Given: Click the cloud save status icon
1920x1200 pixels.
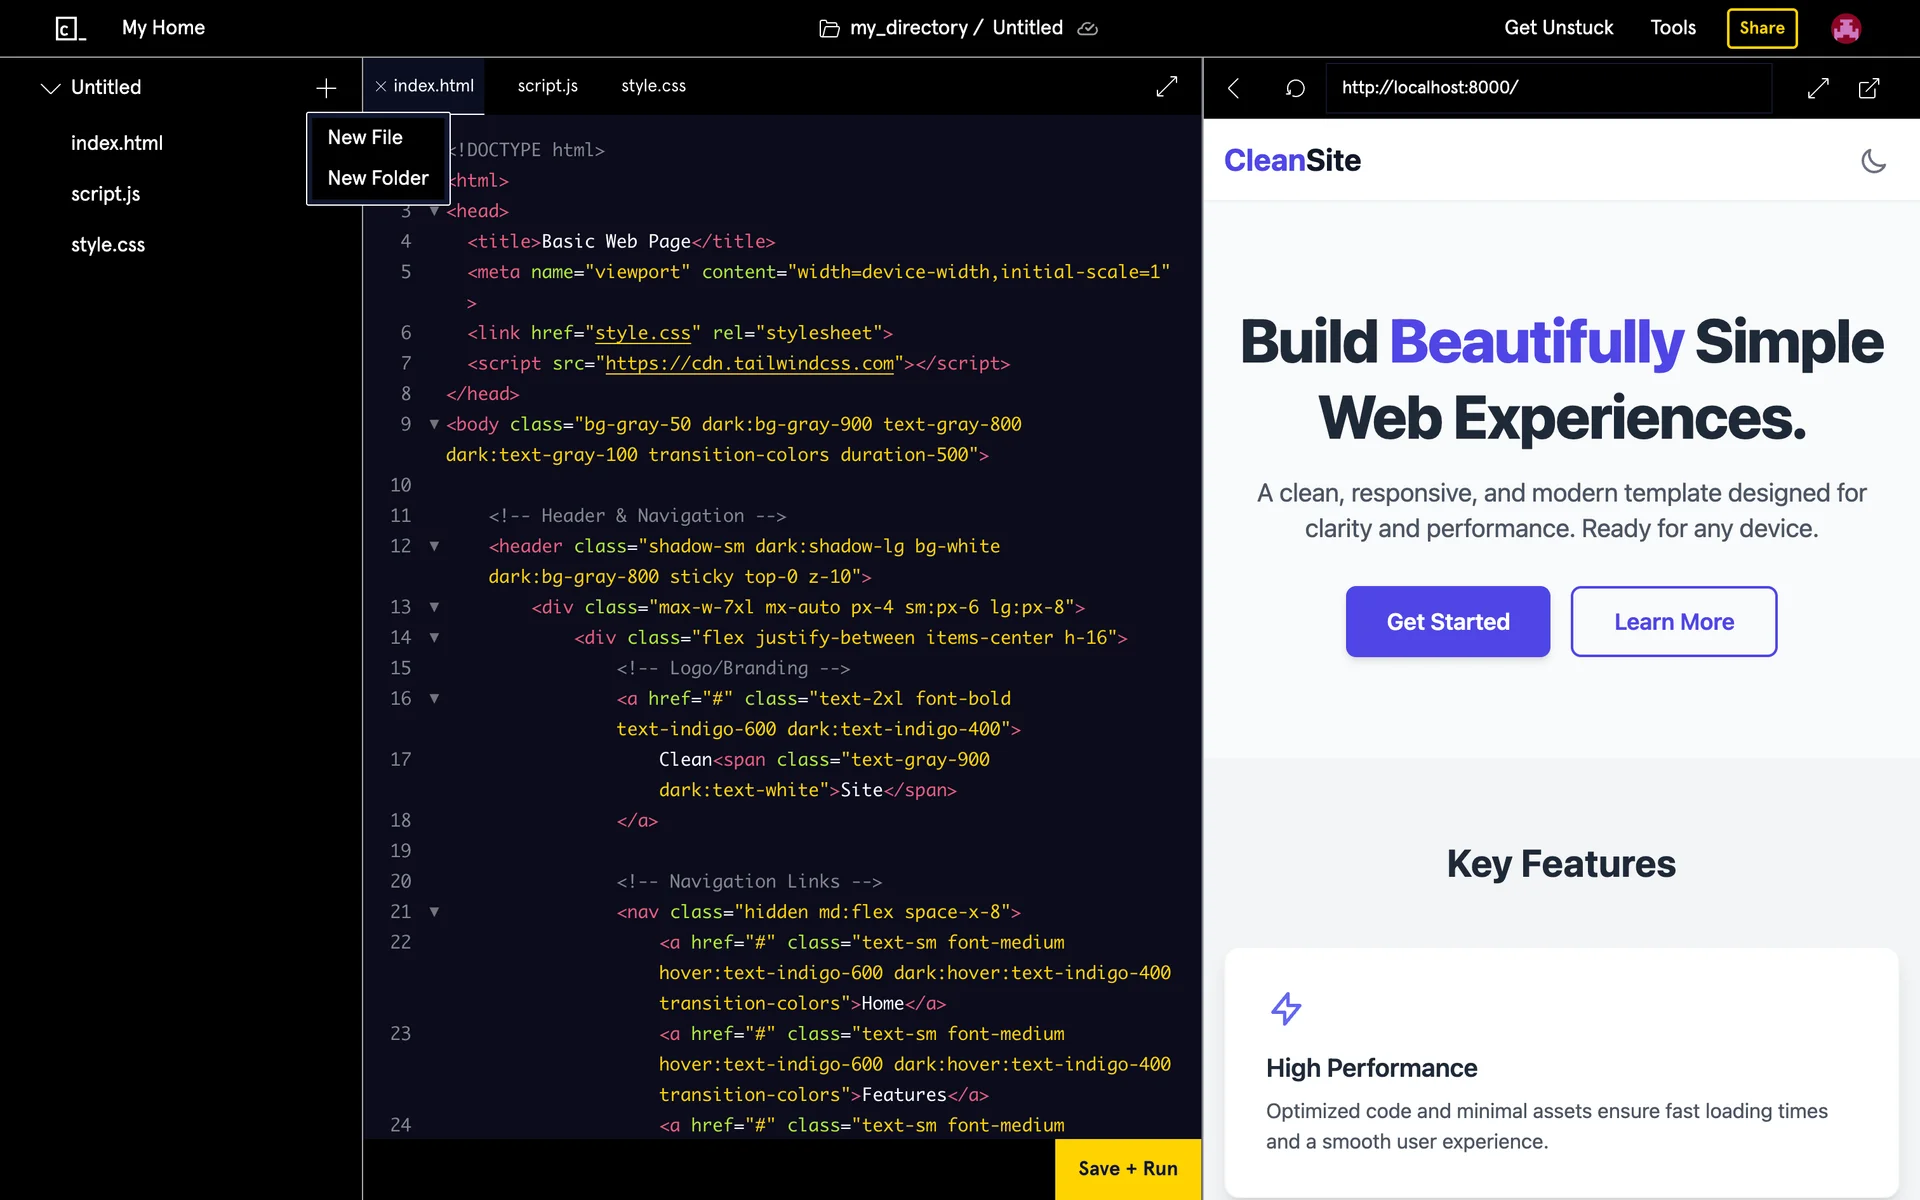Looking at the screenshot, I should [x=1088, y=29].
